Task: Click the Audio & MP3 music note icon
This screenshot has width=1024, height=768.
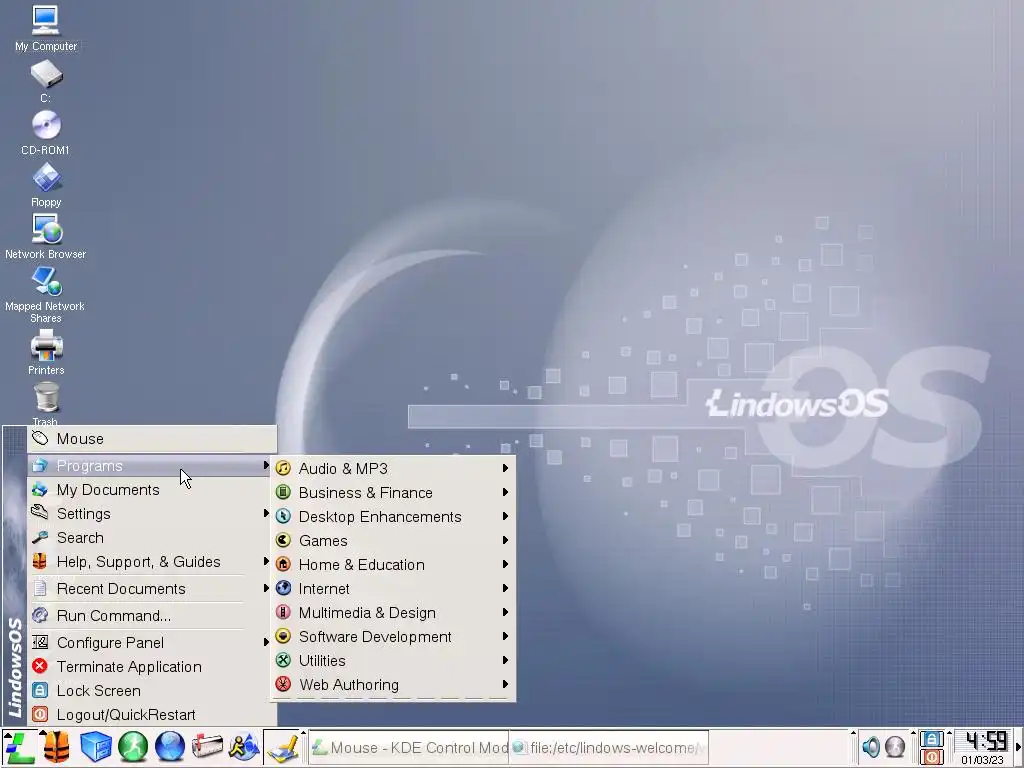Action: pos(283,468)
